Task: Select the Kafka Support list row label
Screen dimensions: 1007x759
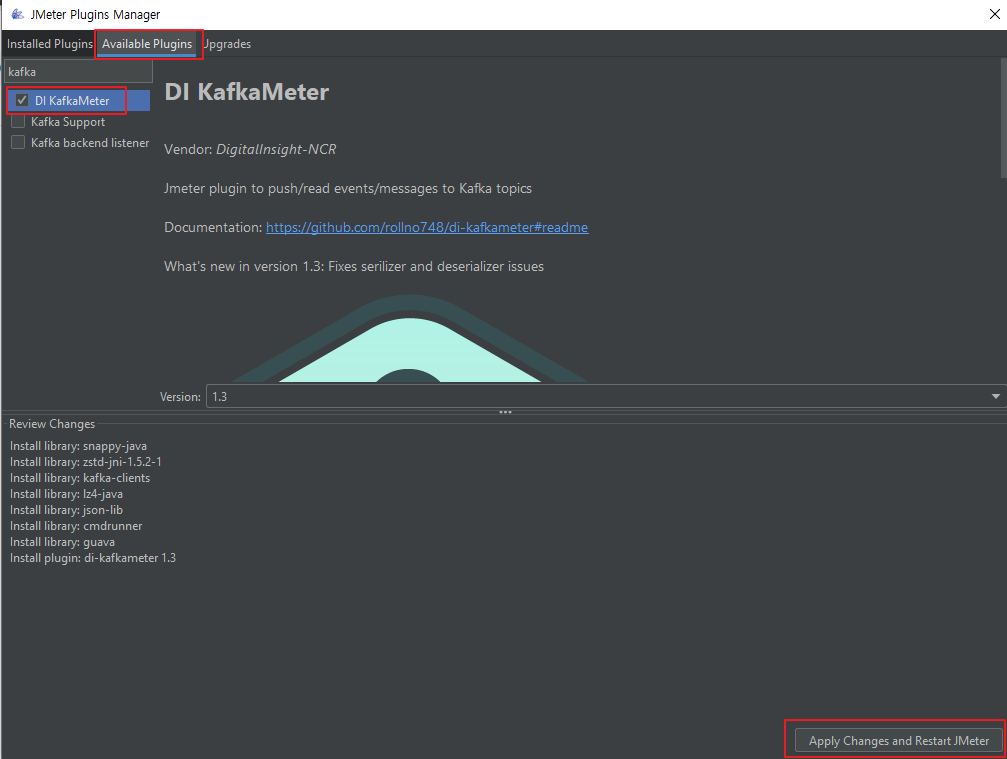Action: click(x=68, y=121)
